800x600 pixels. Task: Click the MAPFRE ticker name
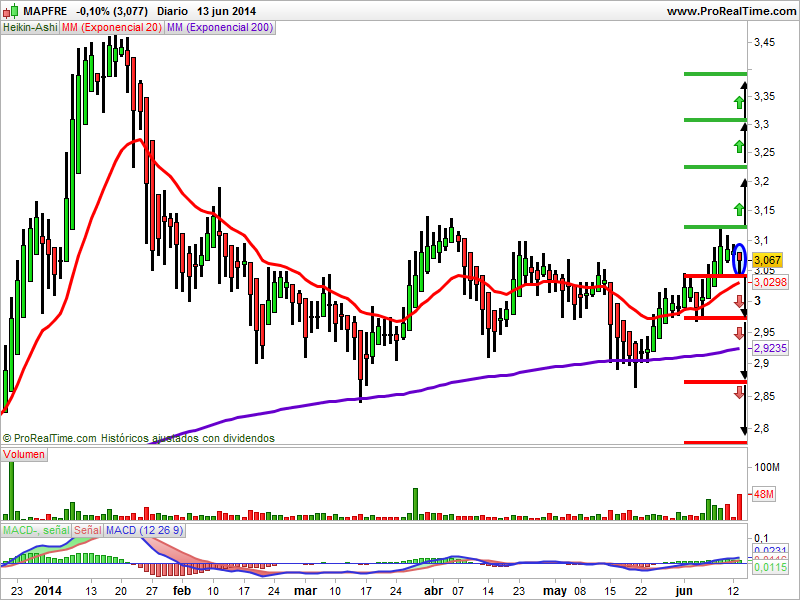[45, 11]
